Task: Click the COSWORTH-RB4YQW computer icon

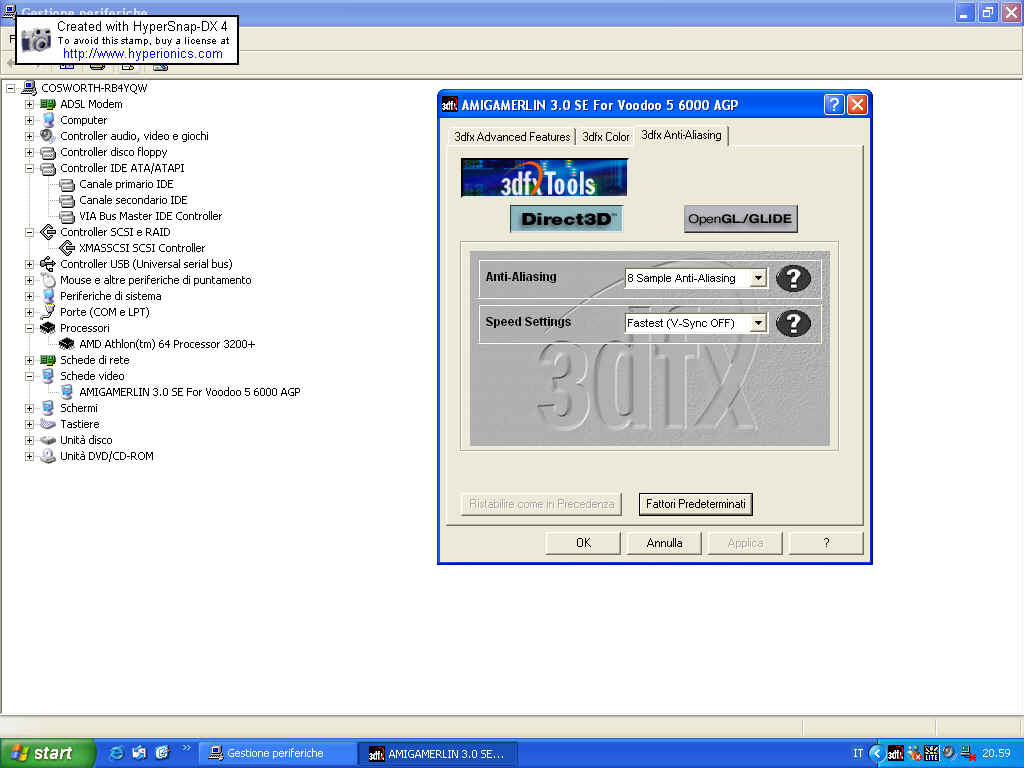Action: 29,88
